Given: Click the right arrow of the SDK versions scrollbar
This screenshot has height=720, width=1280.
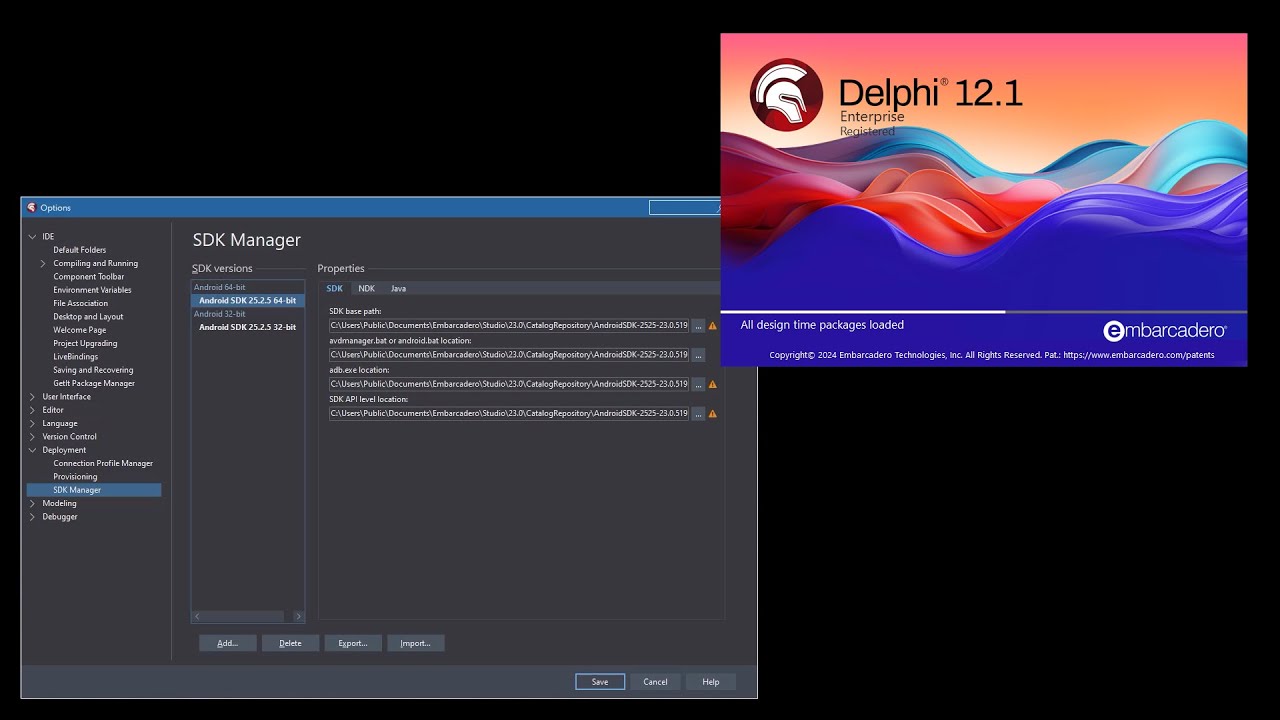Looking at the screenshot, I should pyautogui.click(x=298, y=617).
